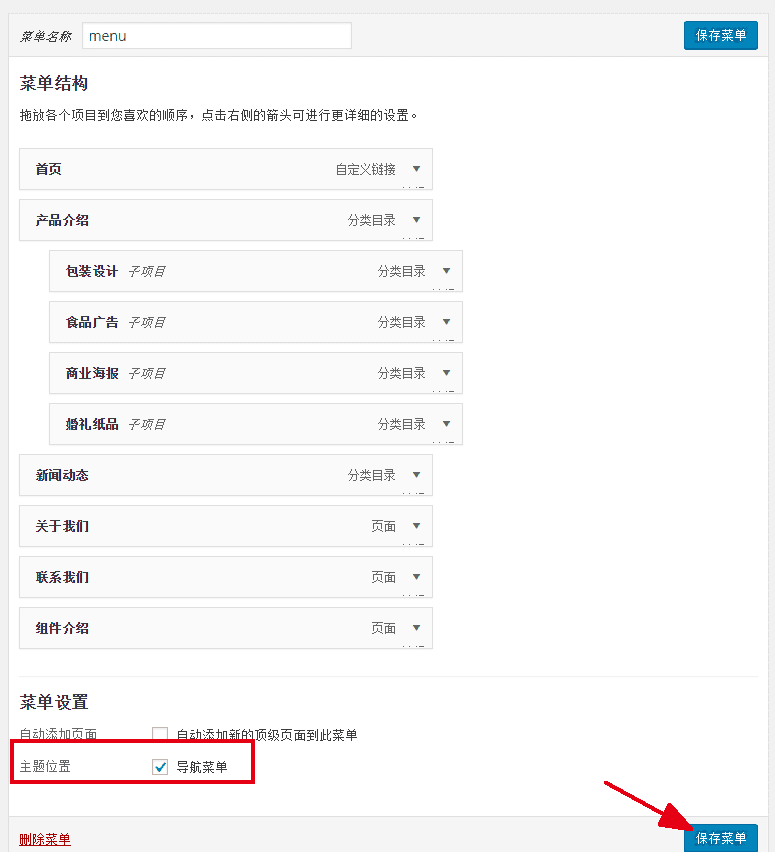The image size is (775, 852).
Task: Select the 新闻动态 menu item title
Action: [62, 475]
